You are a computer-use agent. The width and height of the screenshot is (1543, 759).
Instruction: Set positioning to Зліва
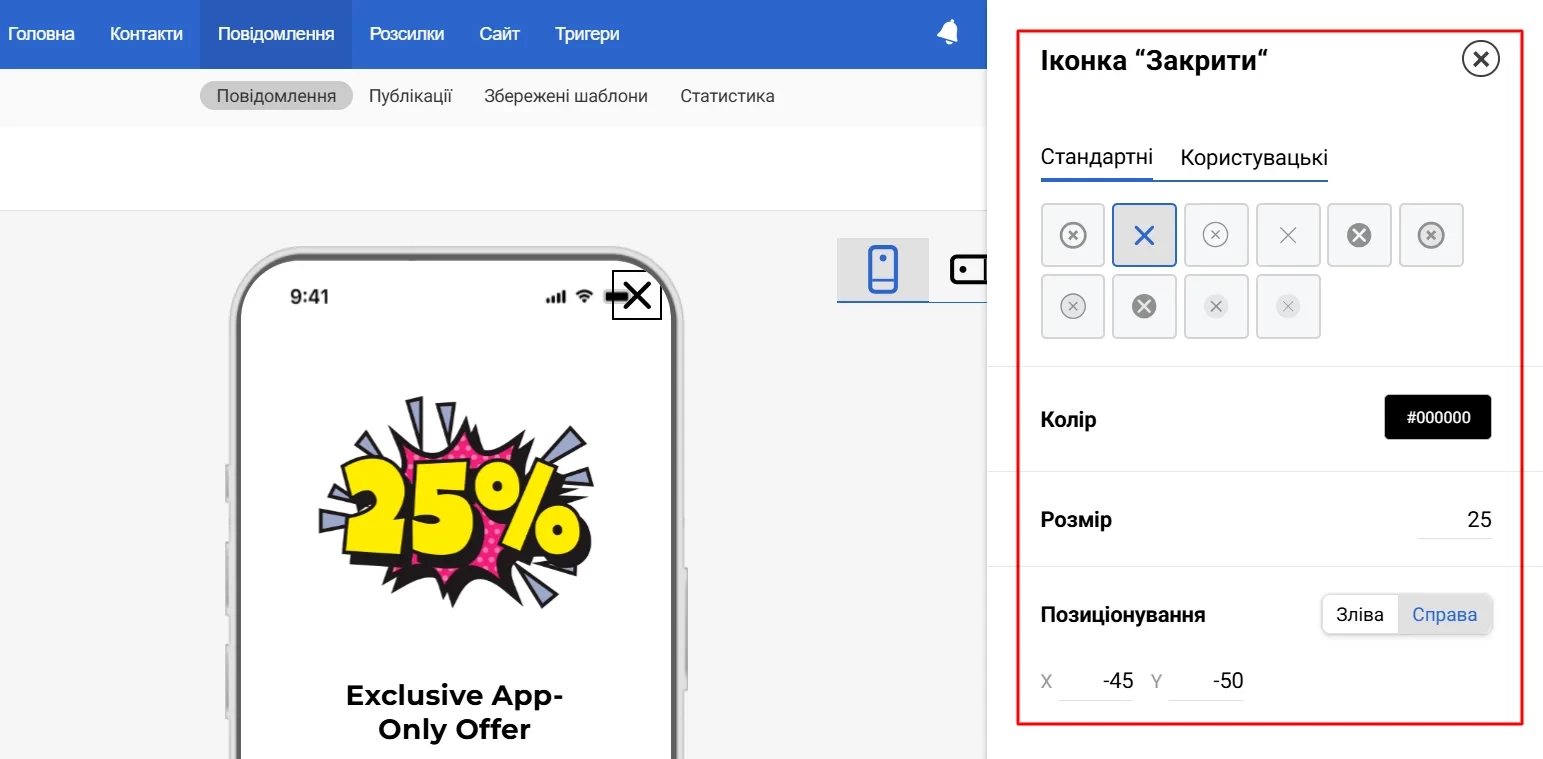pyautogui.click(x=1360, y=614)
